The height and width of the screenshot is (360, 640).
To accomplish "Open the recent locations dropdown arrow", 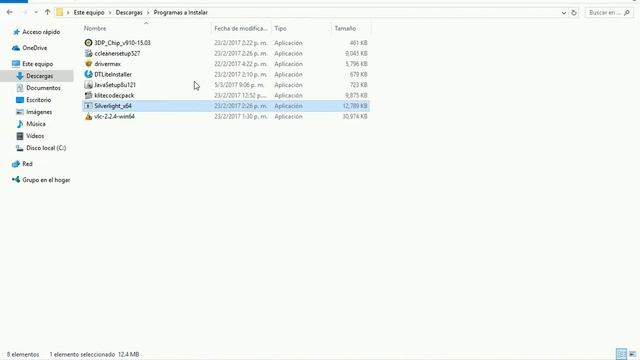I will (x=36, y=13).
